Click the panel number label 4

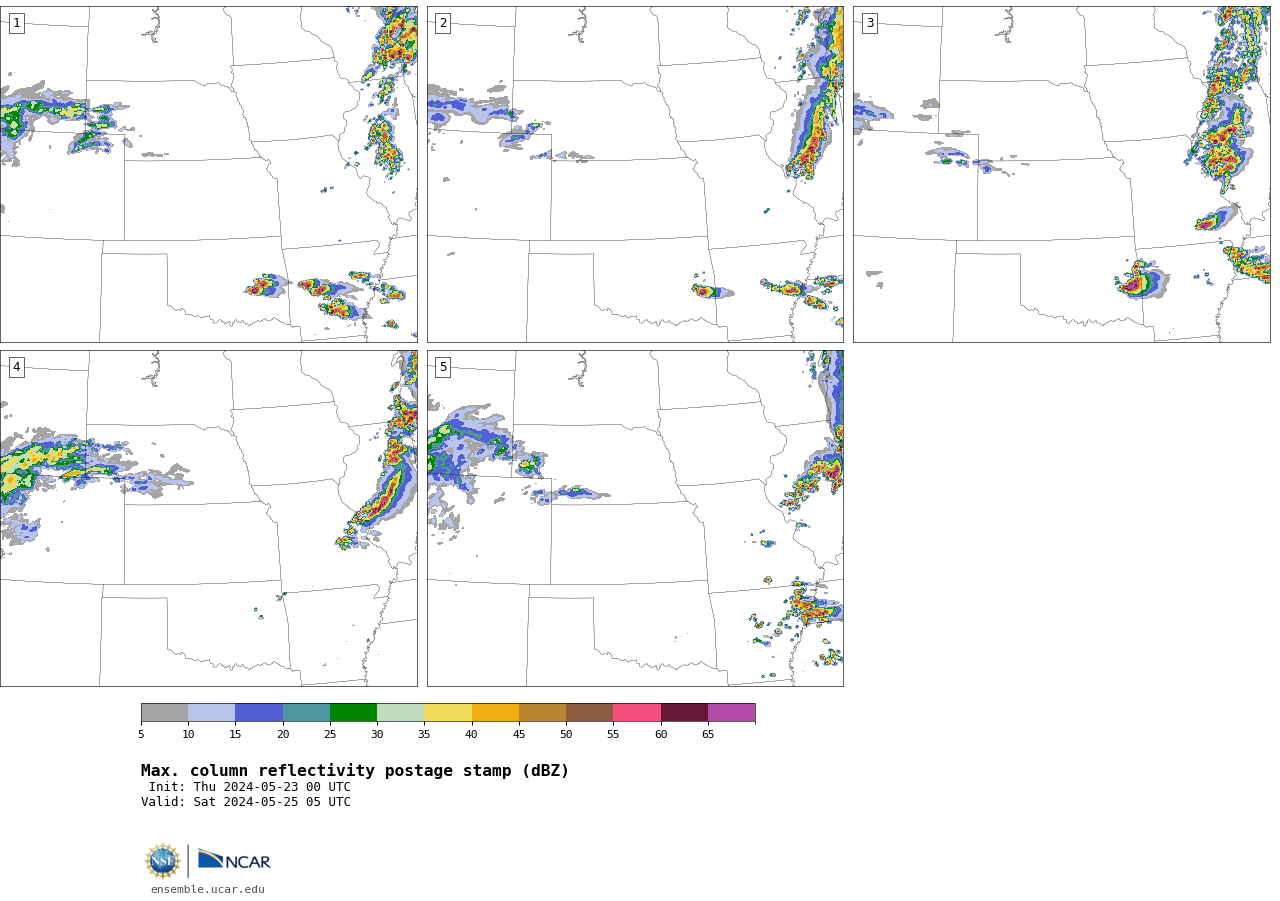click(16, 367)
